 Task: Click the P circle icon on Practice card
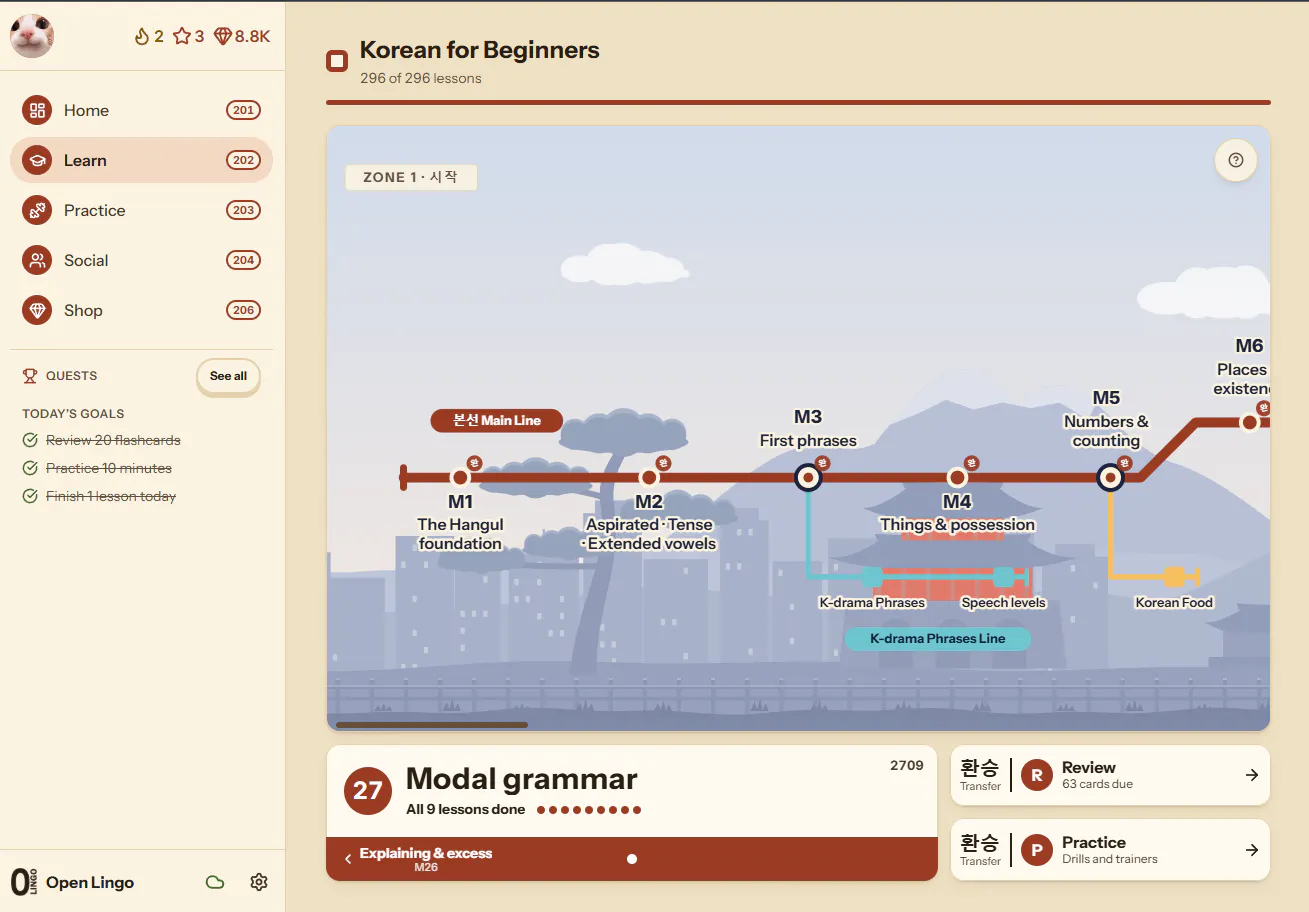[1037, 850]
